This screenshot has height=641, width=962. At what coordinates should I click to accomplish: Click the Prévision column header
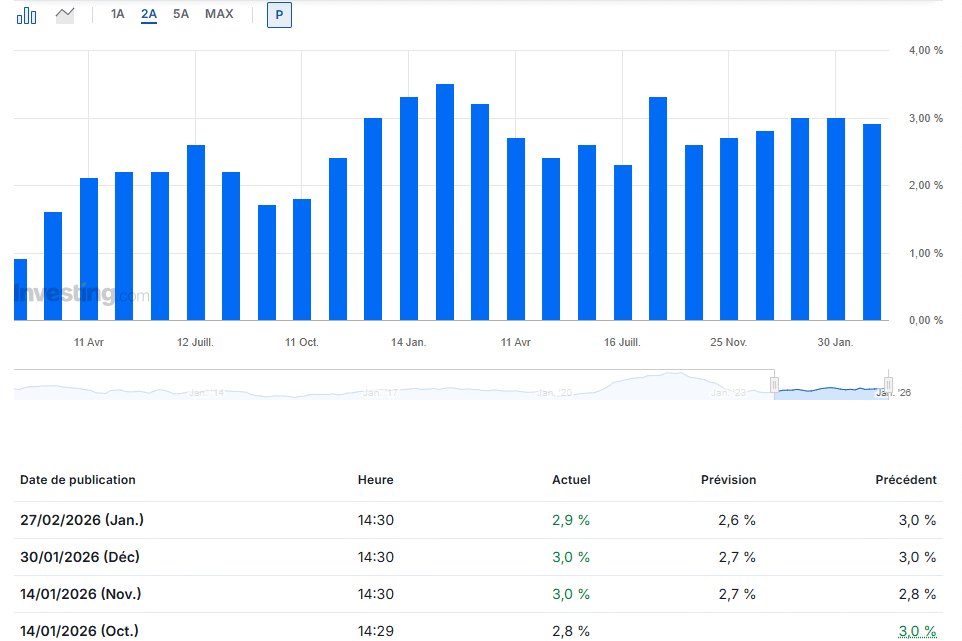728,480
